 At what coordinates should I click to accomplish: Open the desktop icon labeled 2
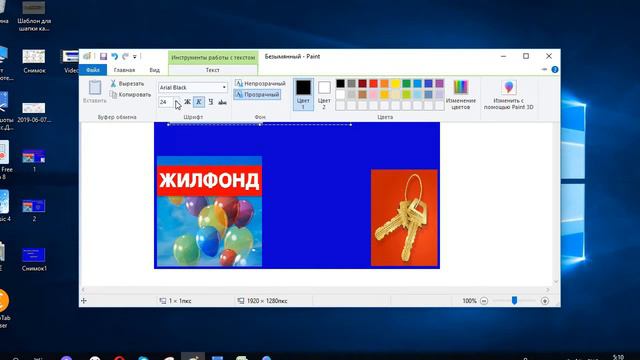tap(34, 210)
